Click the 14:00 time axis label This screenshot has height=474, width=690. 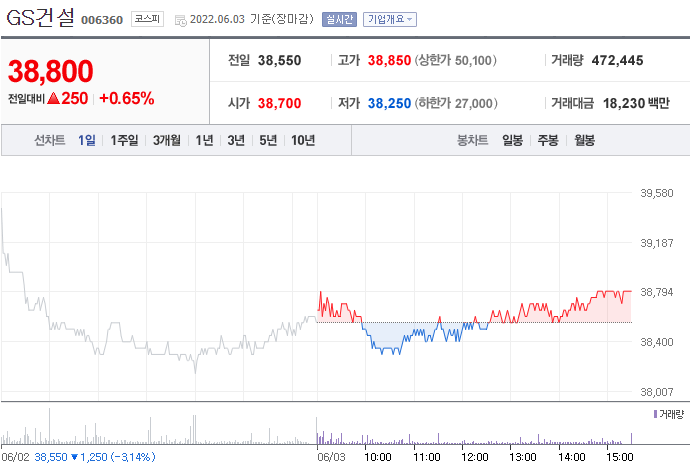572,457
